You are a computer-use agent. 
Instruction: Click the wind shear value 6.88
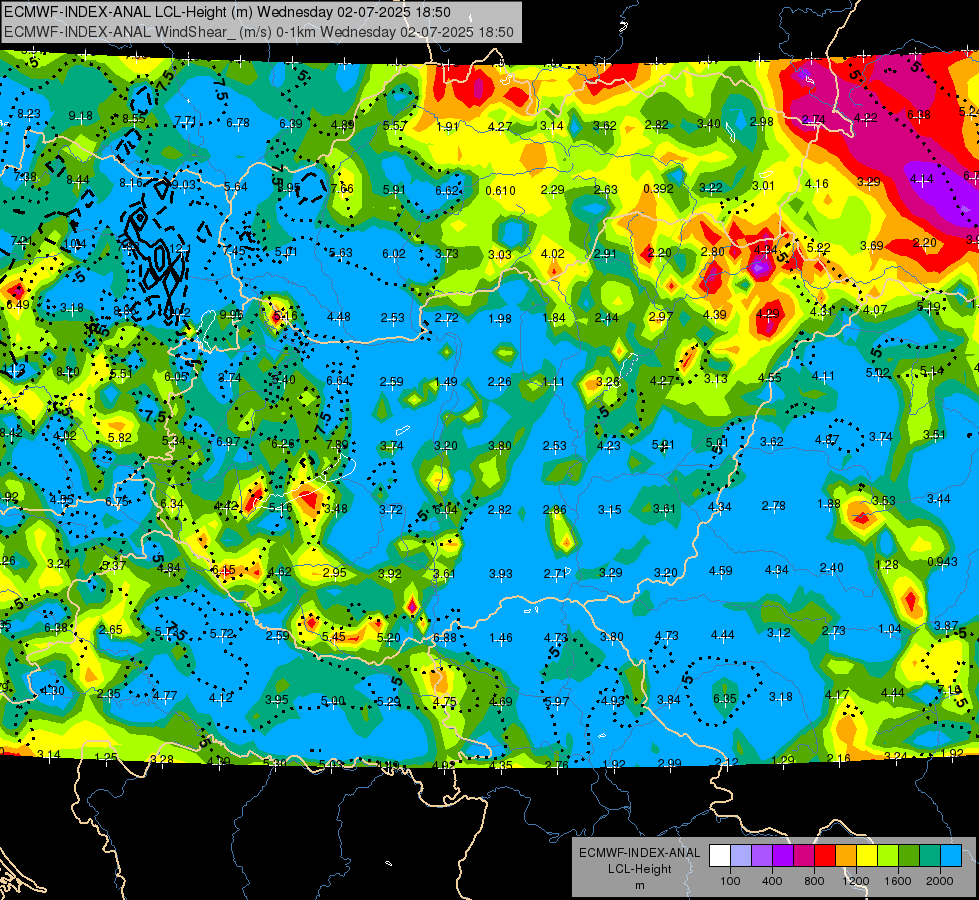[445, 638]
